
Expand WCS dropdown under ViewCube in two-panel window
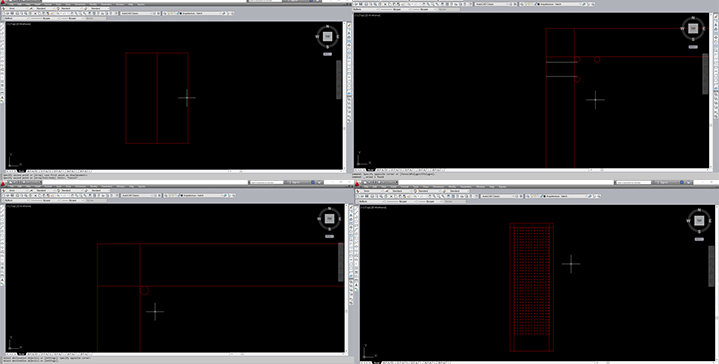tap(327, 54)
